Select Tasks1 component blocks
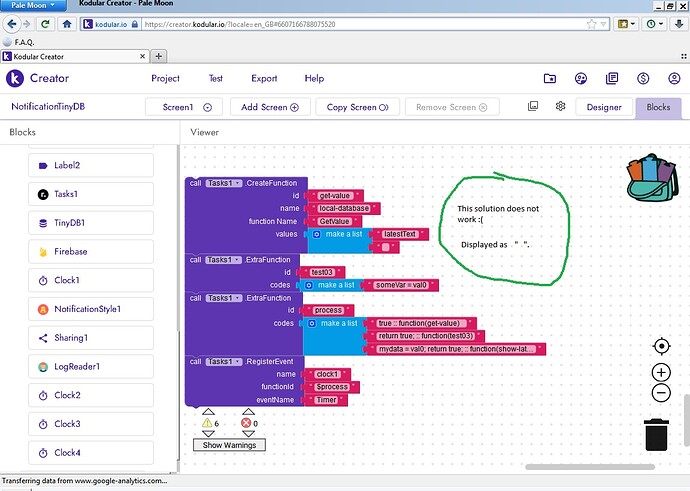The image size is (690, 491). pos(91,194)
